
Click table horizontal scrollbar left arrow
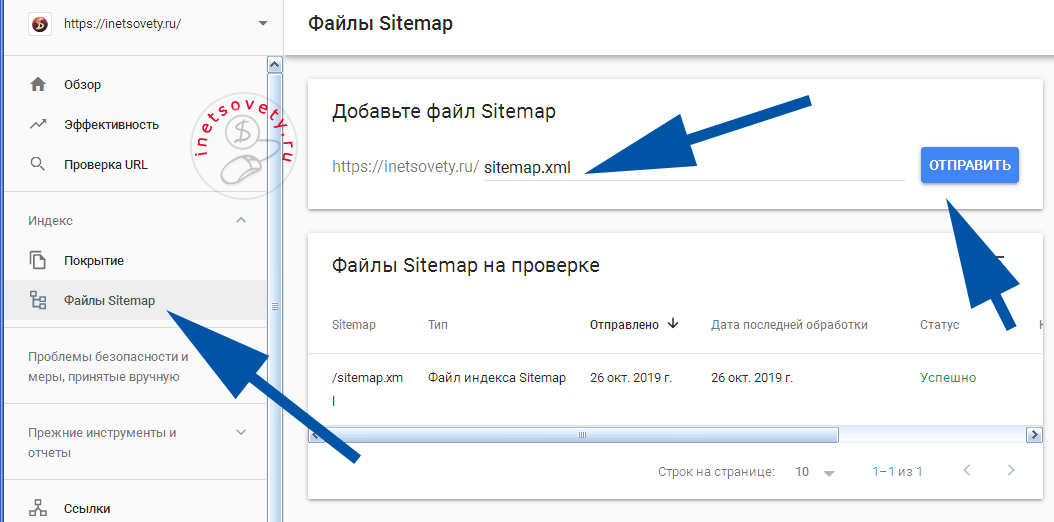[x=315, y=435]
